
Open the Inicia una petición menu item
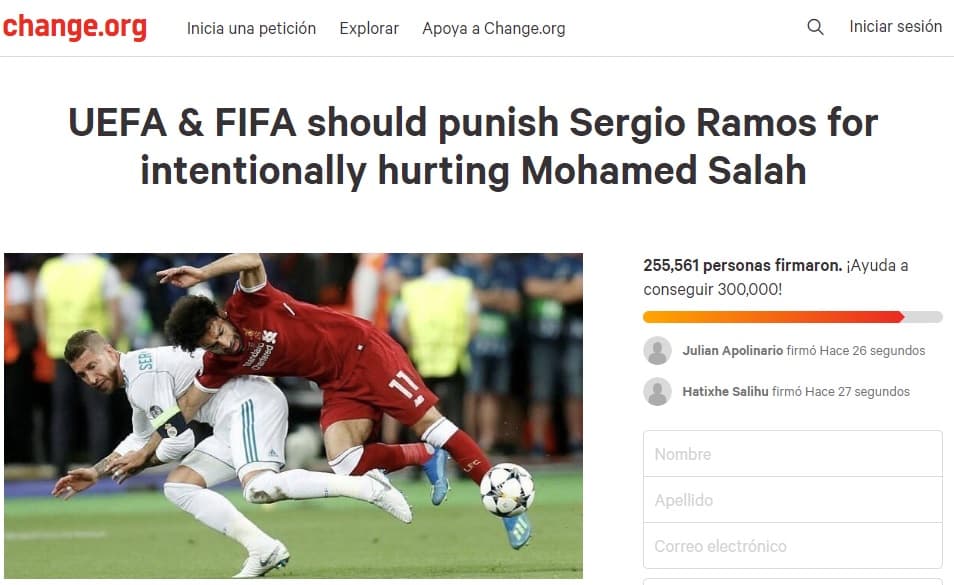[x=251, y=29]
